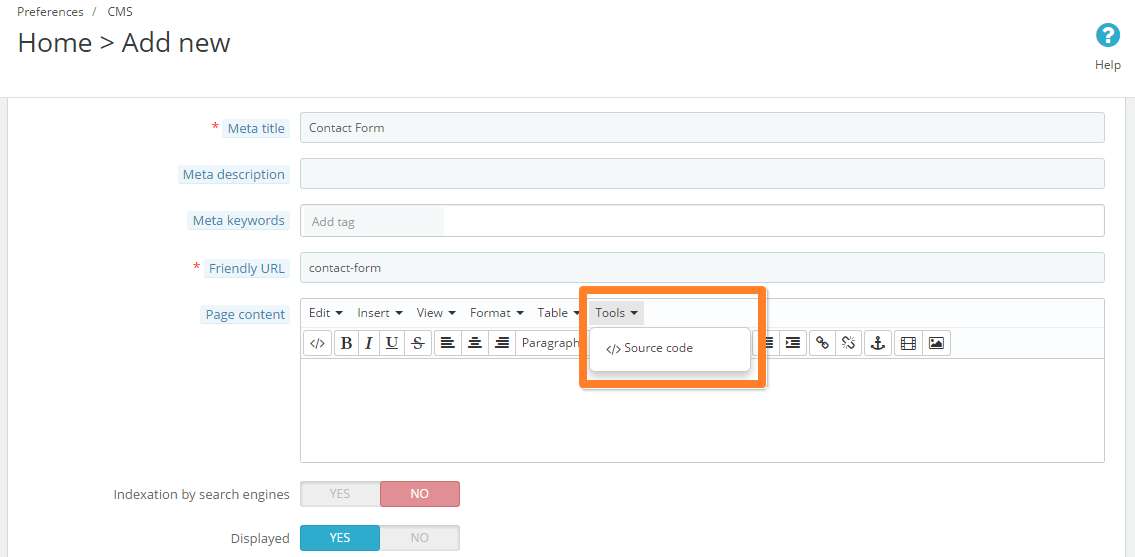Open the Insert dropdown menu
The height and width of the screenshot is (557, 1135).
tap(380, 313)
